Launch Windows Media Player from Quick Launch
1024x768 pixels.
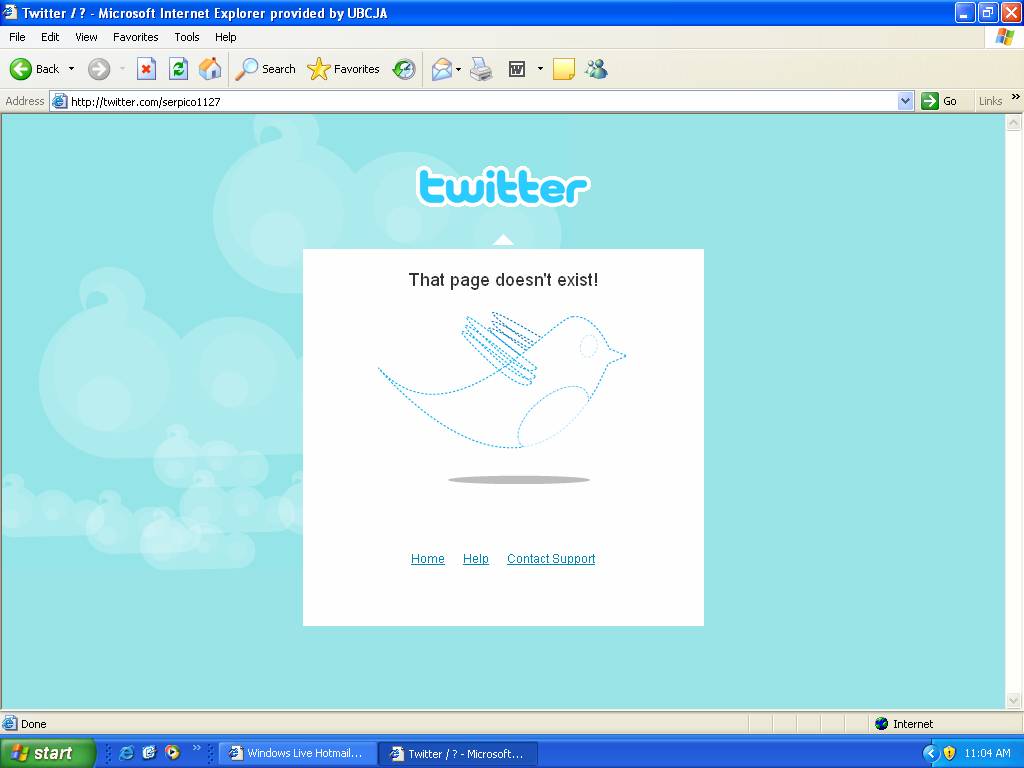click(x=172, y=753)
